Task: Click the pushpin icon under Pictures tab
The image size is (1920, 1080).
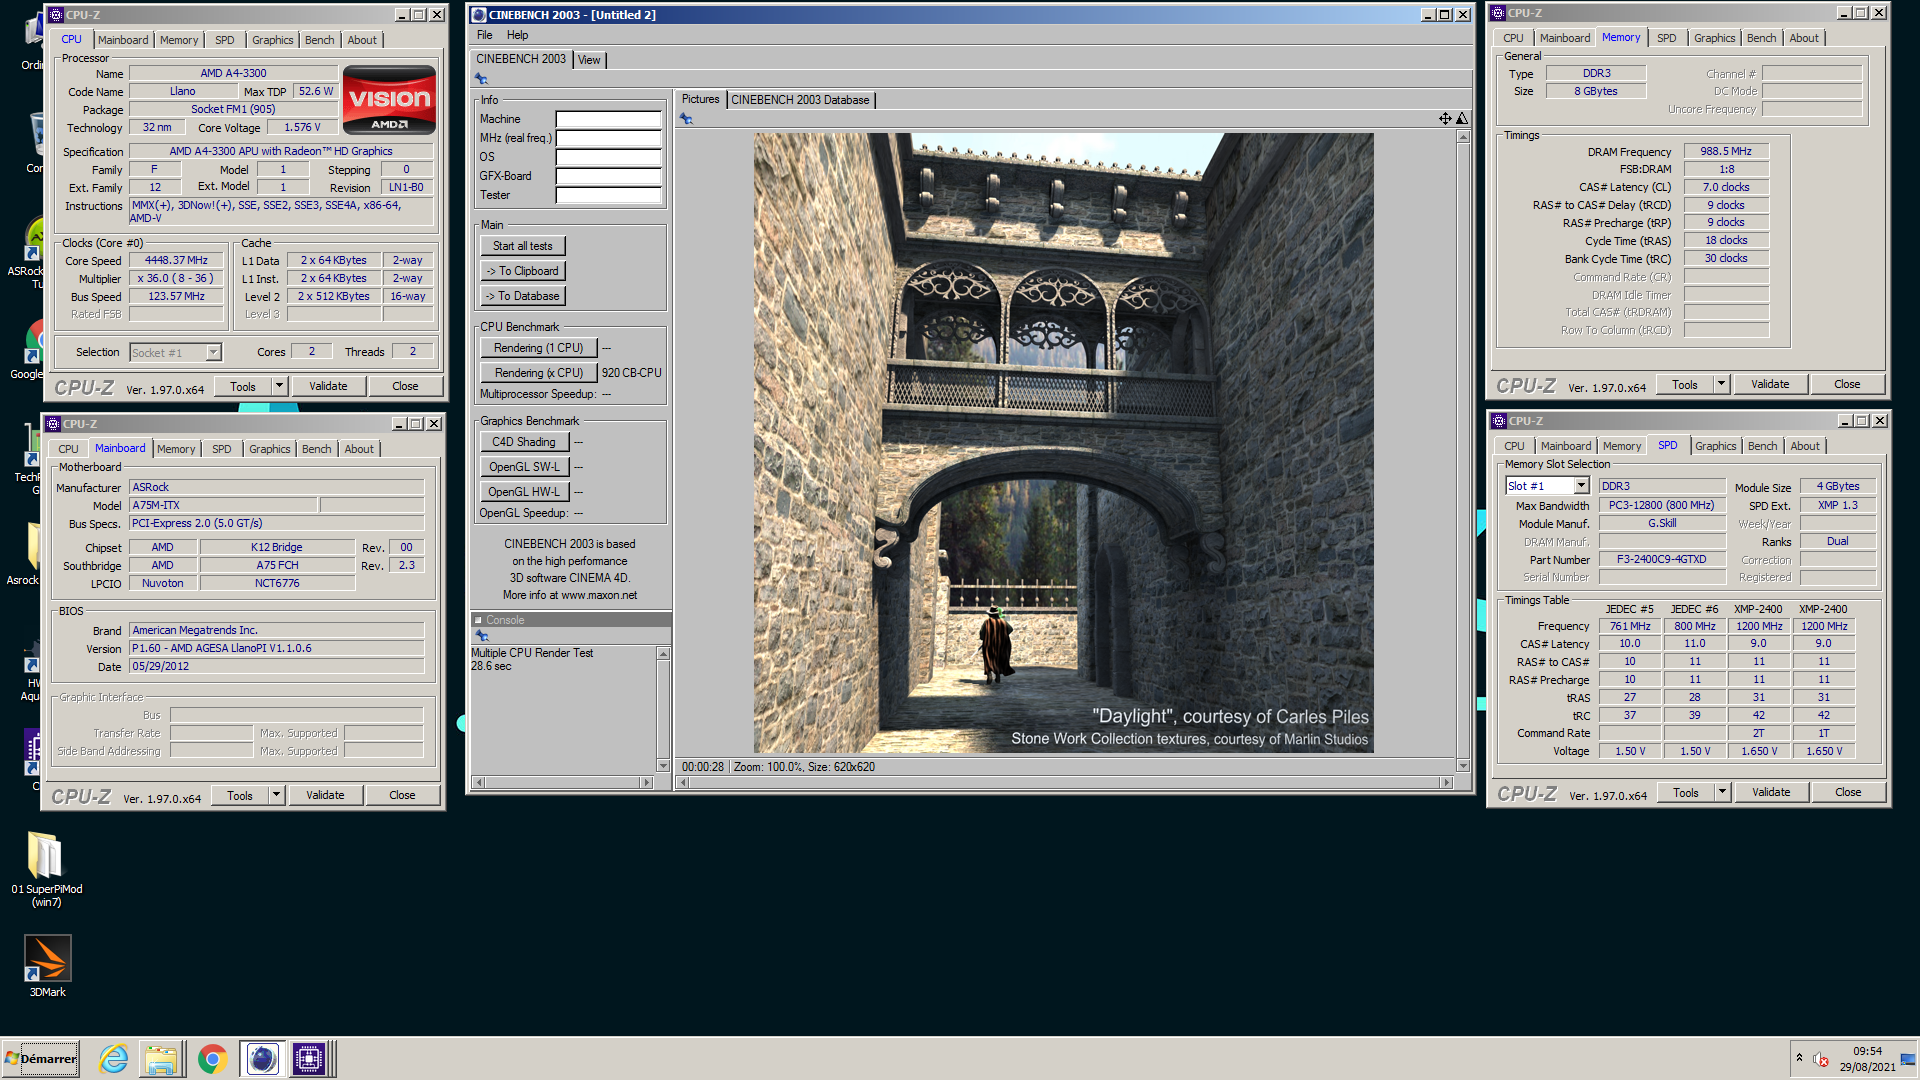Action: point(686,119)
